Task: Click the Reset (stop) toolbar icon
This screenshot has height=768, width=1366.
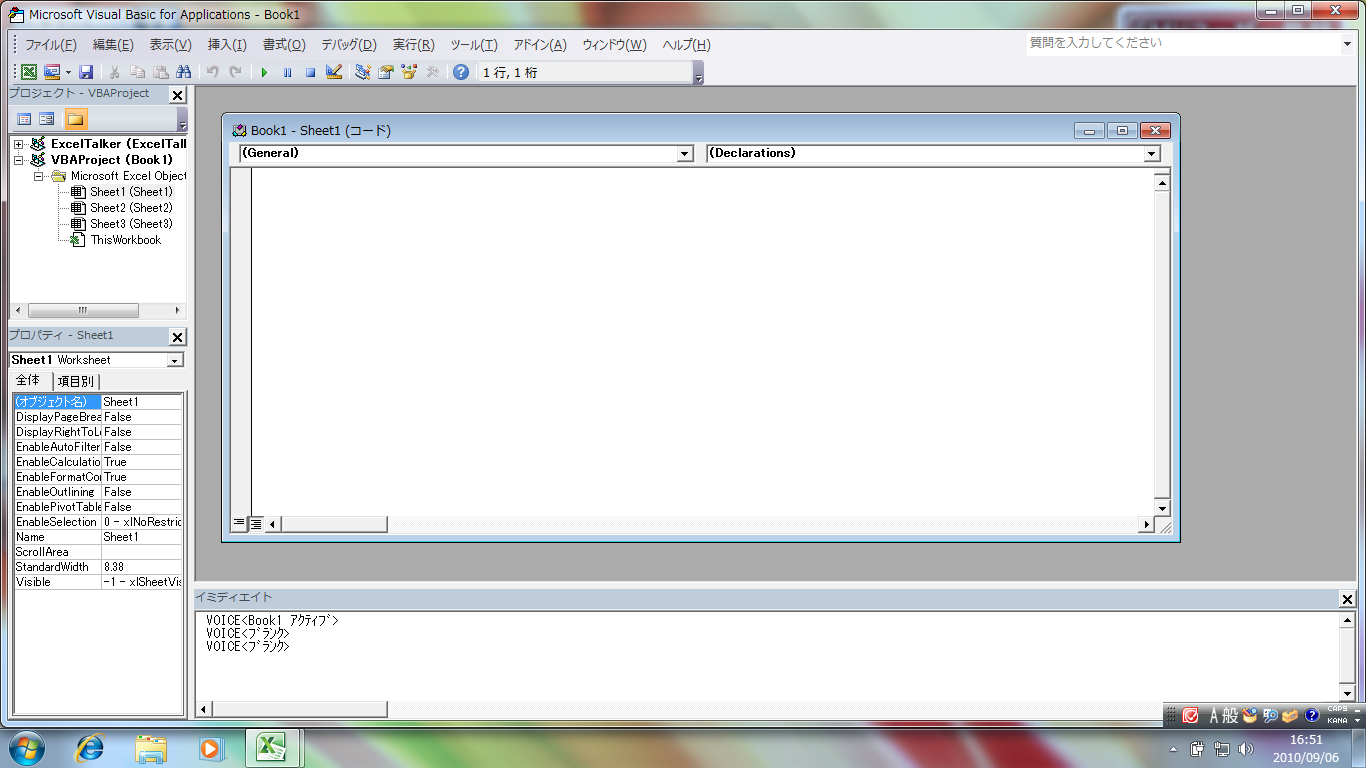Action: pyautogui.click(x=310, y=72)
